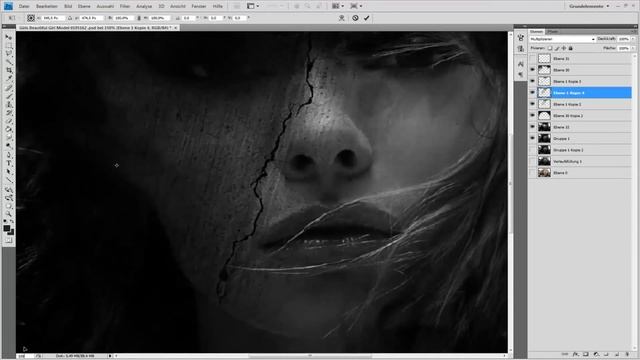Lock all for the layer
640x360 pixels.
tap(571, 48)
